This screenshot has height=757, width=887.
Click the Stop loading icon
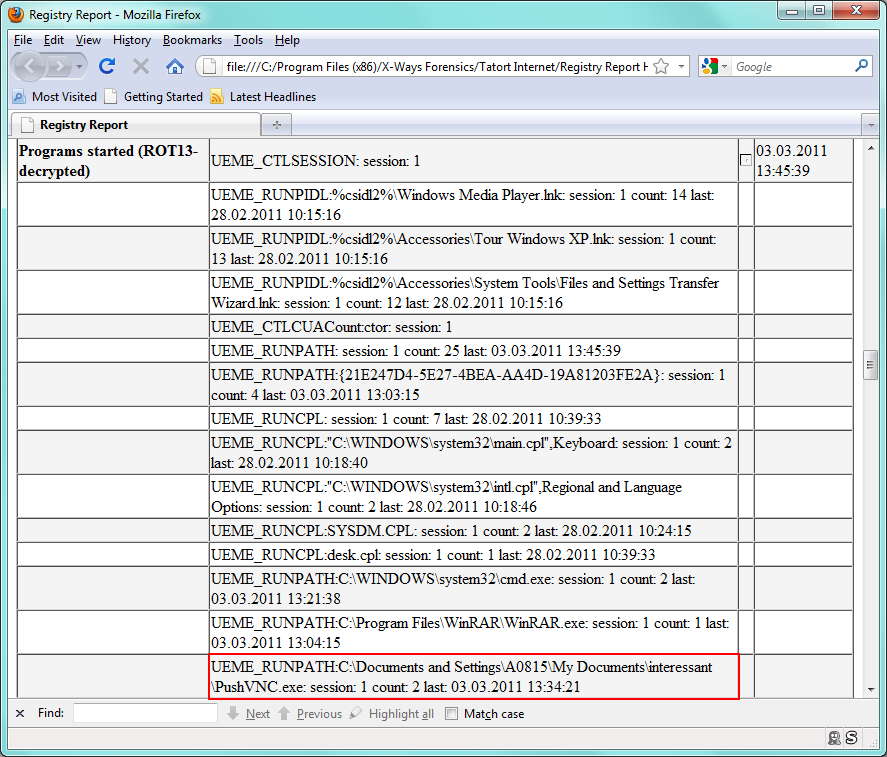click(x=141, y=66)
